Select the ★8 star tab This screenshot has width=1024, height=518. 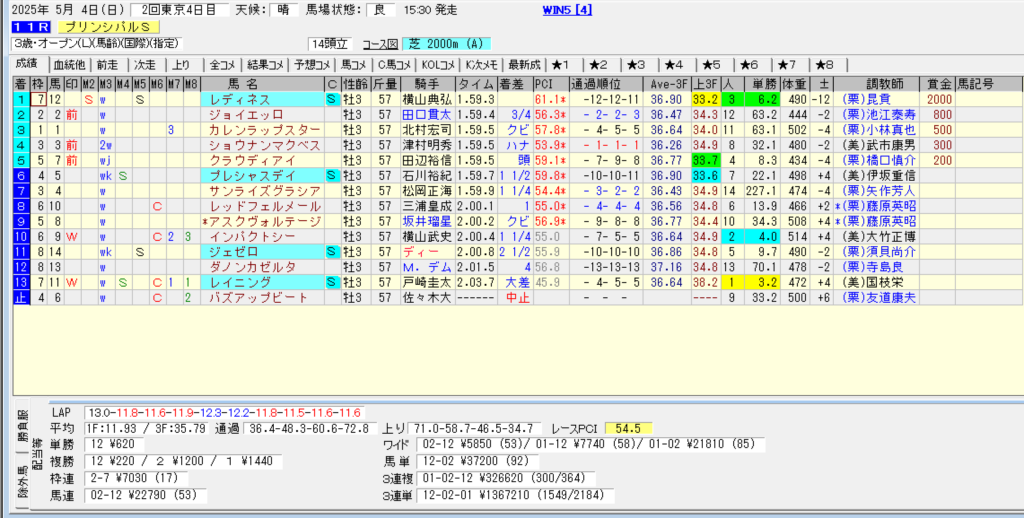(822, 64)
